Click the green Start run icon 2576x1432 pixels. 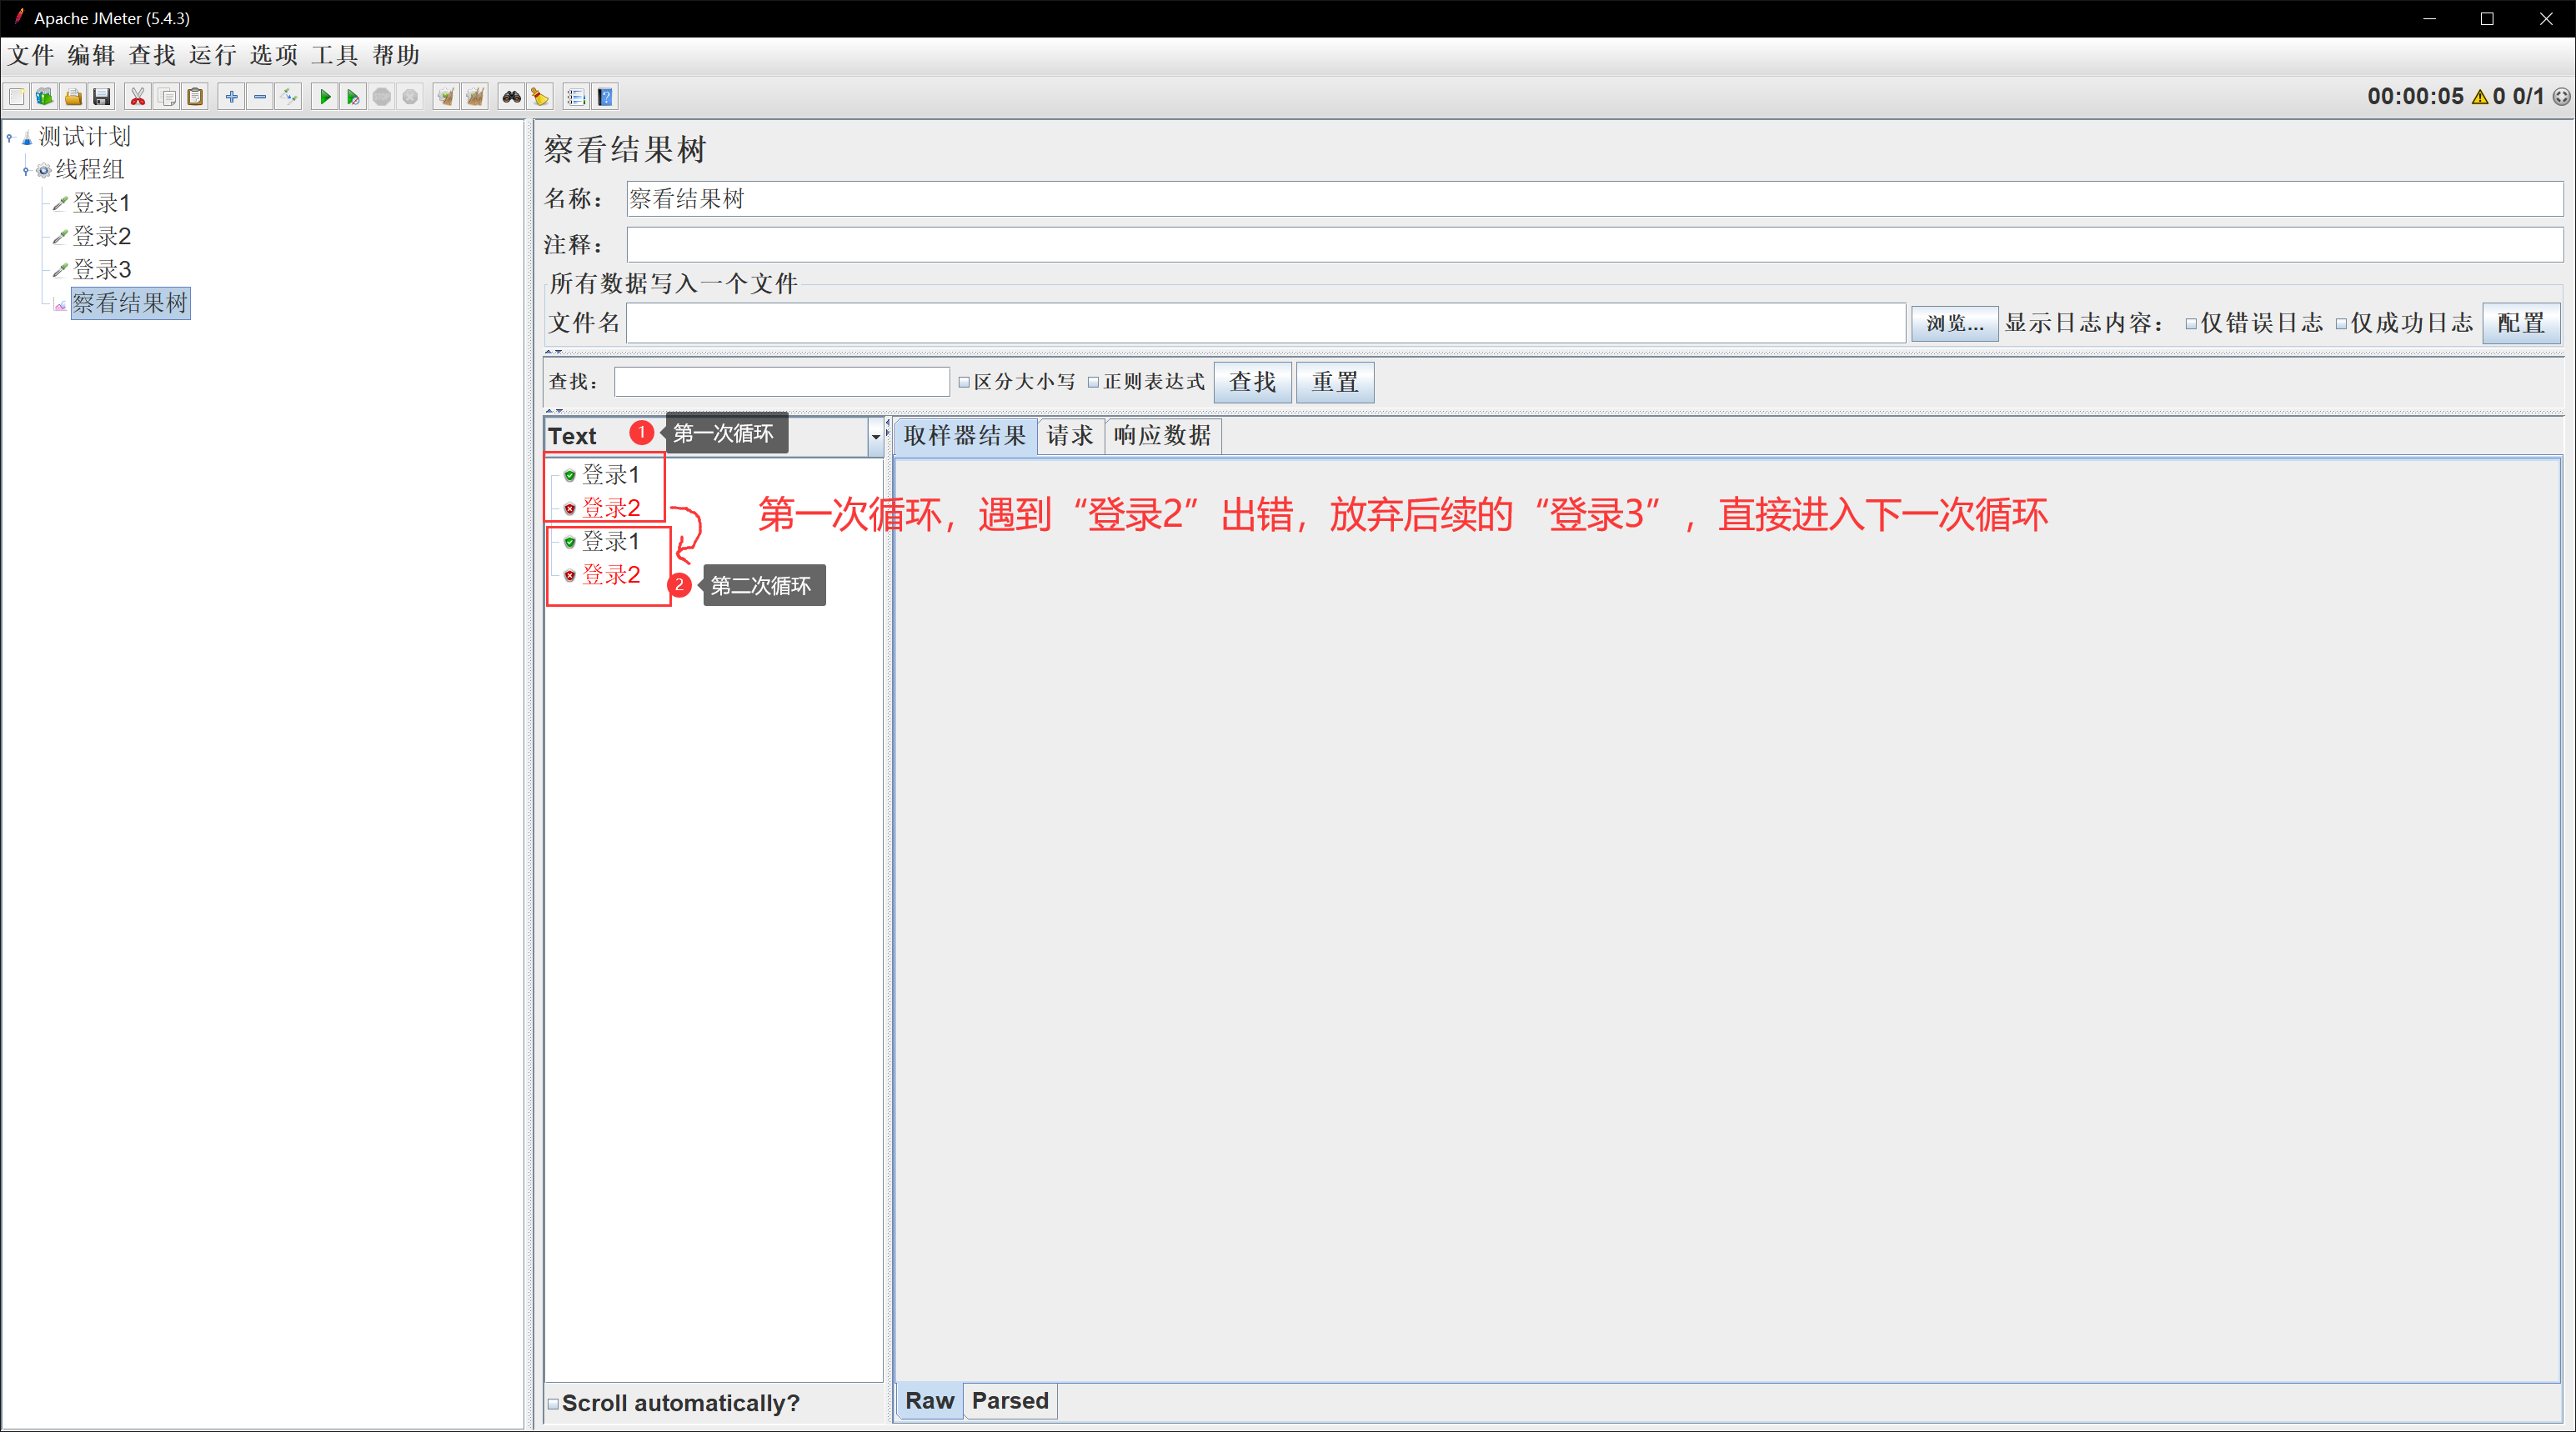[x=324, y=97]
